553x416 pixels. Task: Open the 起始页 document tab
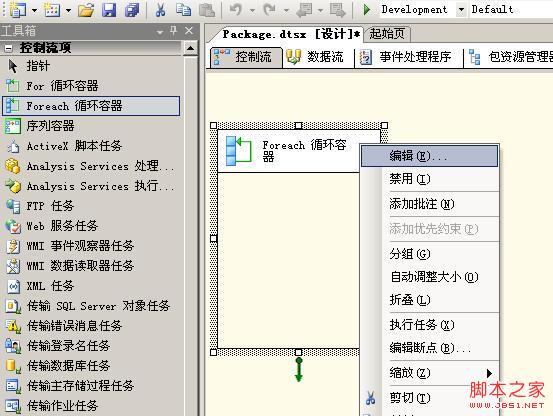point(387,34)
